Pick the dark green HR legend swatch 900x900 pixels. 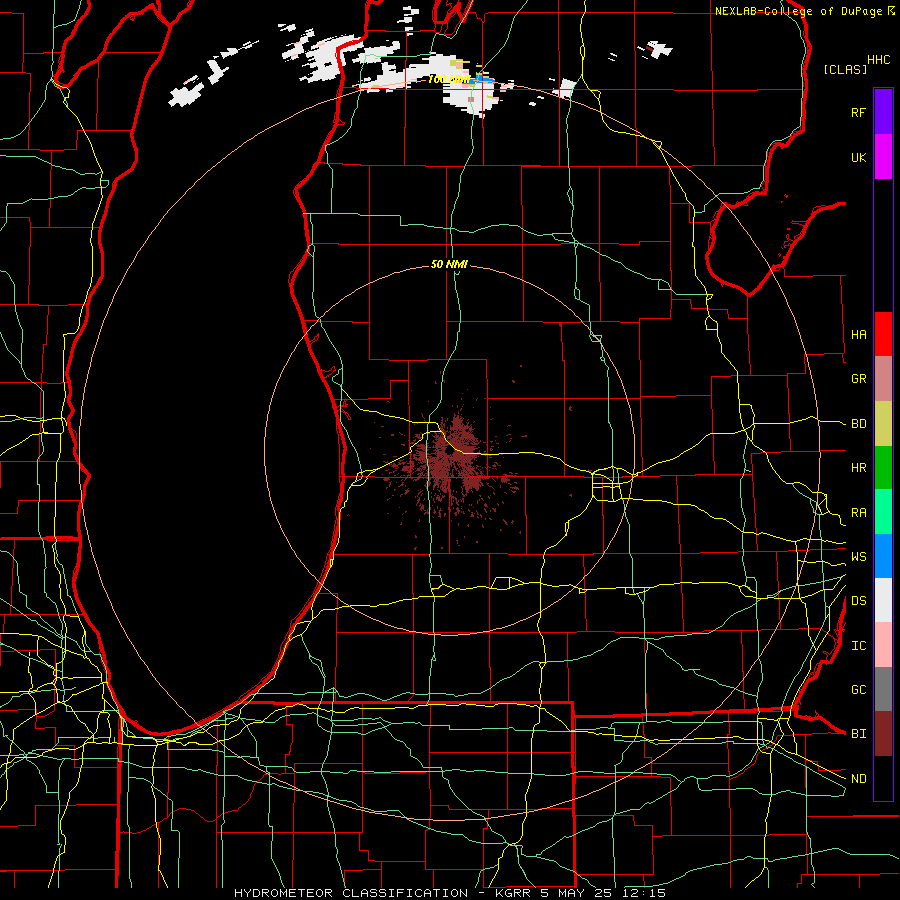click(883, 468)
